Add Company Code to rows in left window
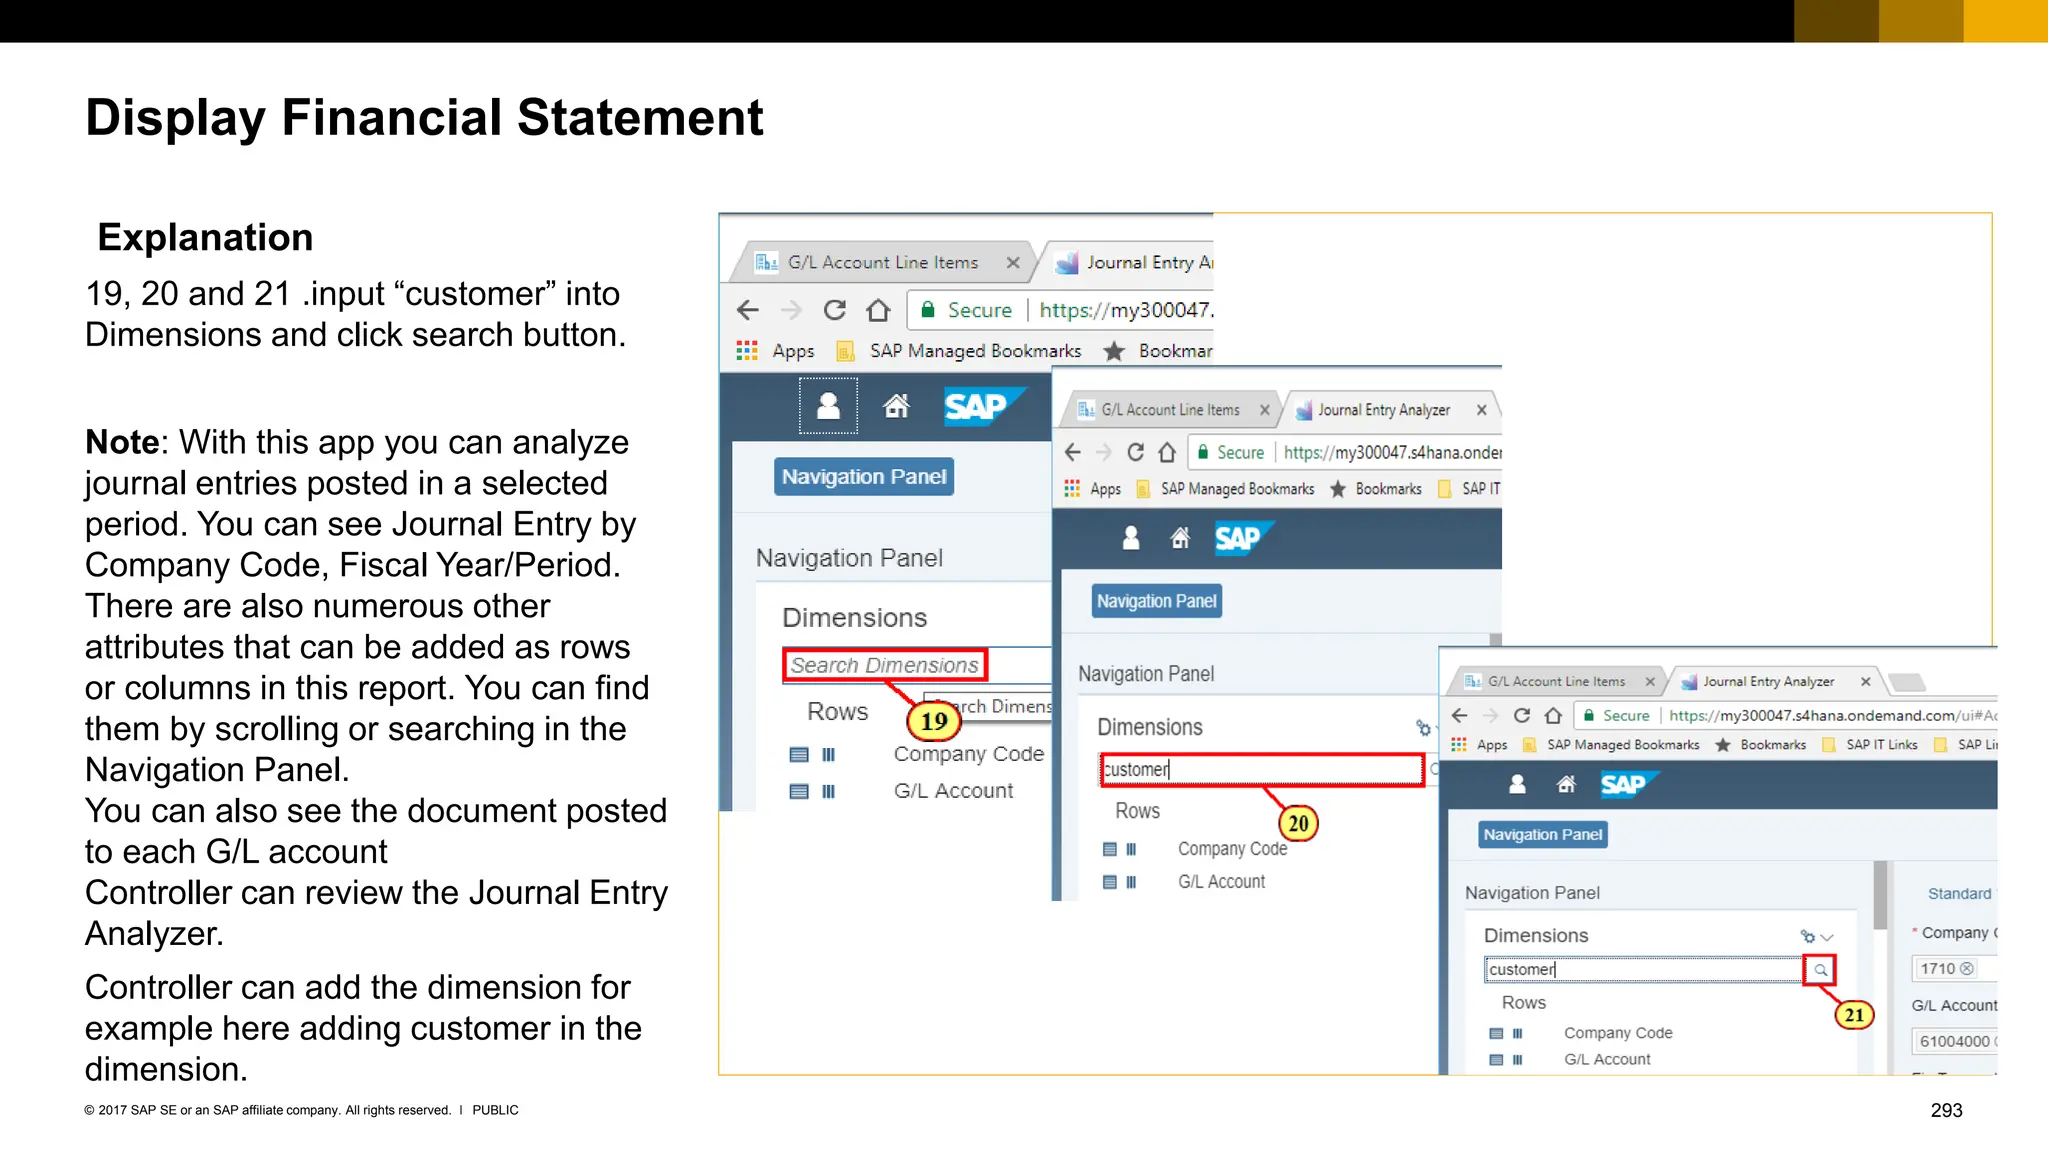2048x1152 pixels. (799, 754)
